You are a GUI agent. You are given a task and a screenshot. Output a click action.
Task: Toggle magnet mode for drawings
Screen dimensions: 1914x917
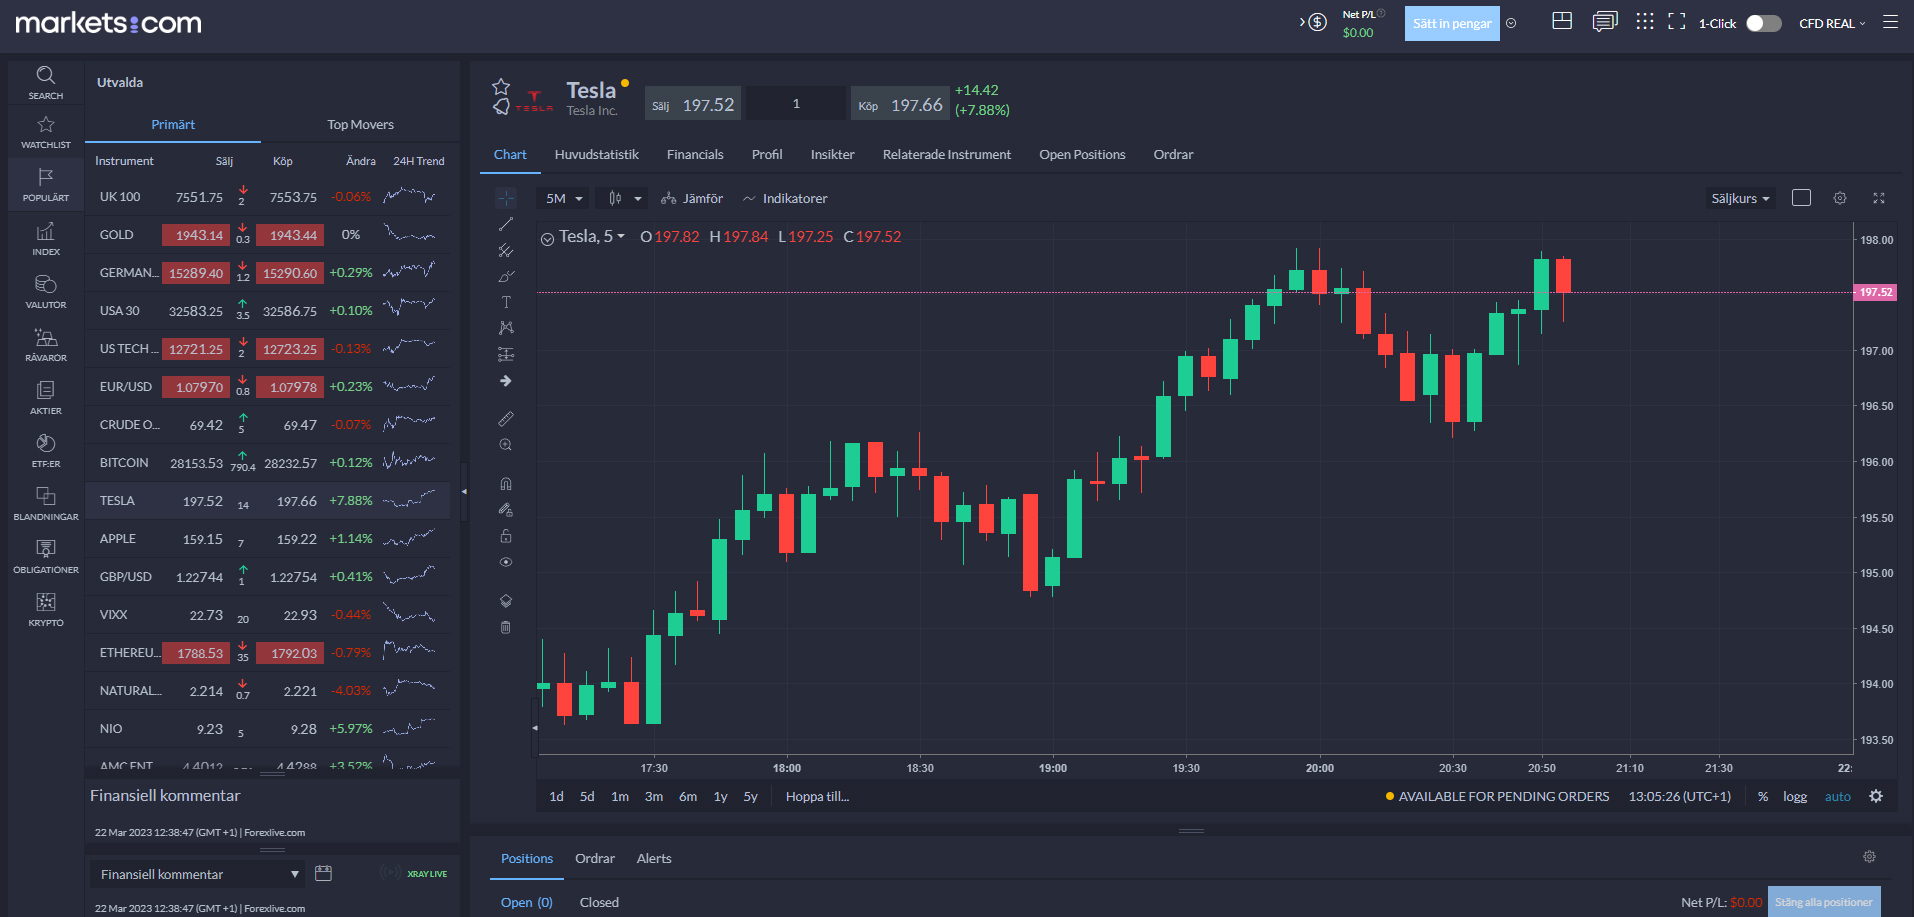(x=506, y=483)
